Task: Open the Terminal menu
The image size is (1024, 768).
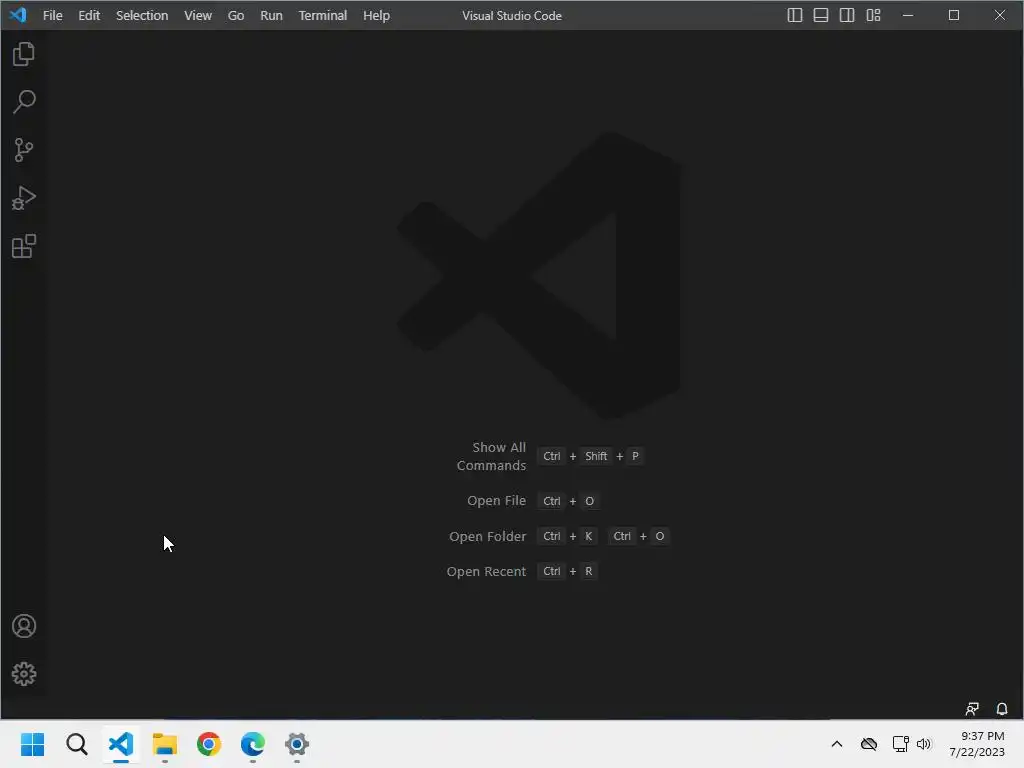Action: pos(323,16)
